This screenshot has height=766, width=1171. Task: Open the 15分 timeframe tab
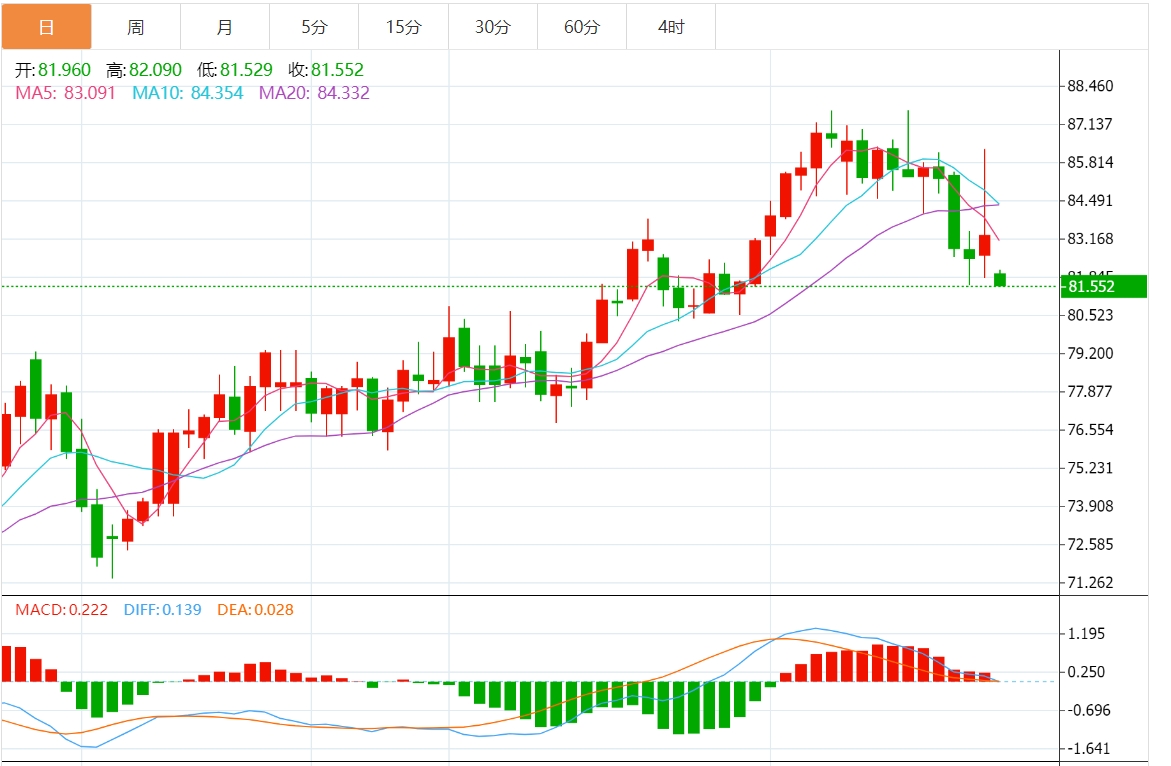403,27
